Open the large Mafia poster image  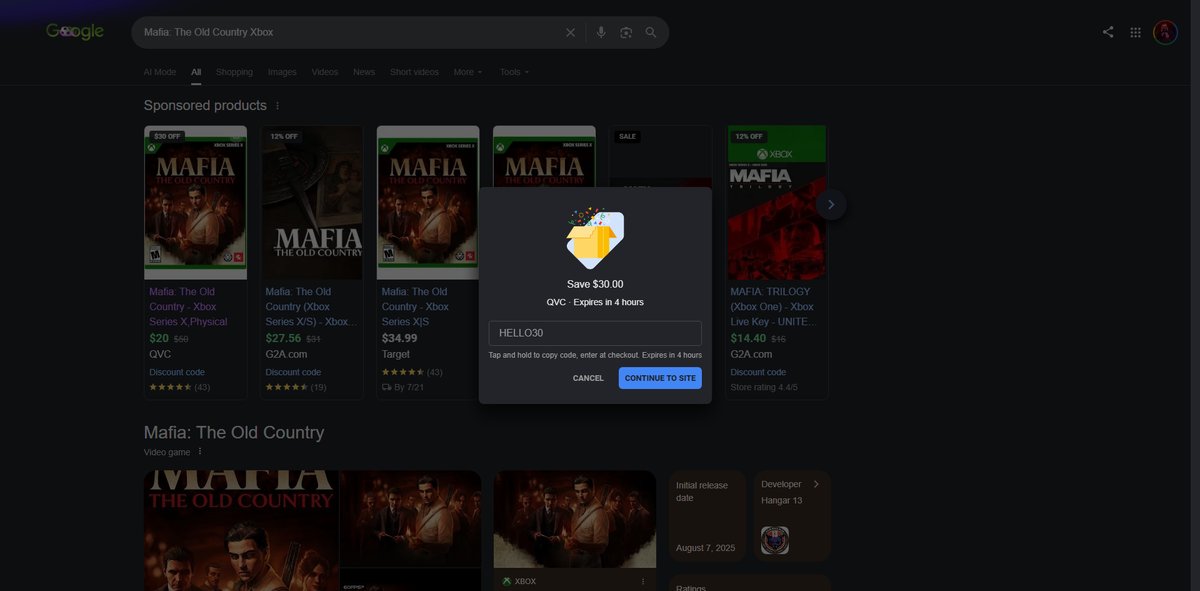click(242, 530)
